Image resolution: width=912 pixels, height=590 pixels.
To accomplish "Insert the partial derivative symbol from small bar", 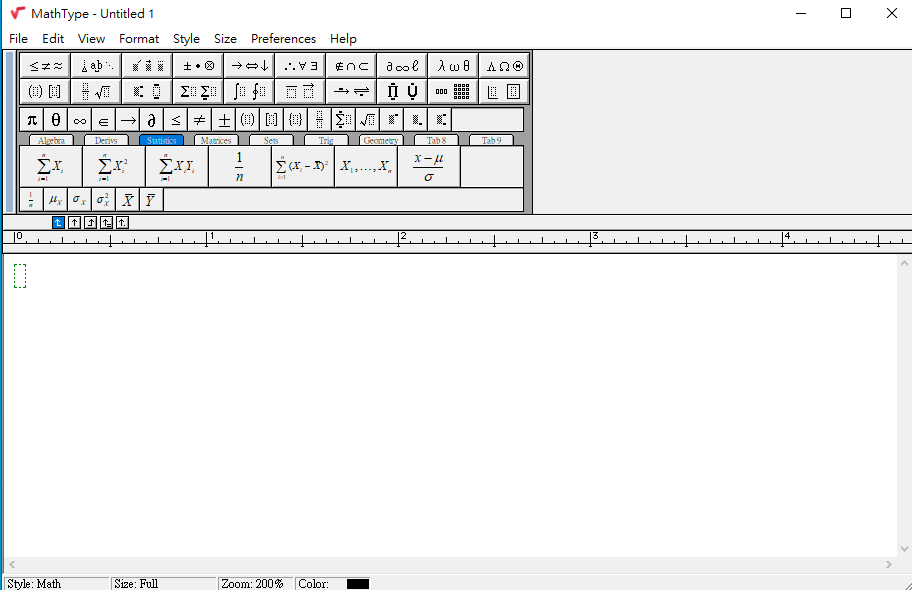I will click(151, 120).
